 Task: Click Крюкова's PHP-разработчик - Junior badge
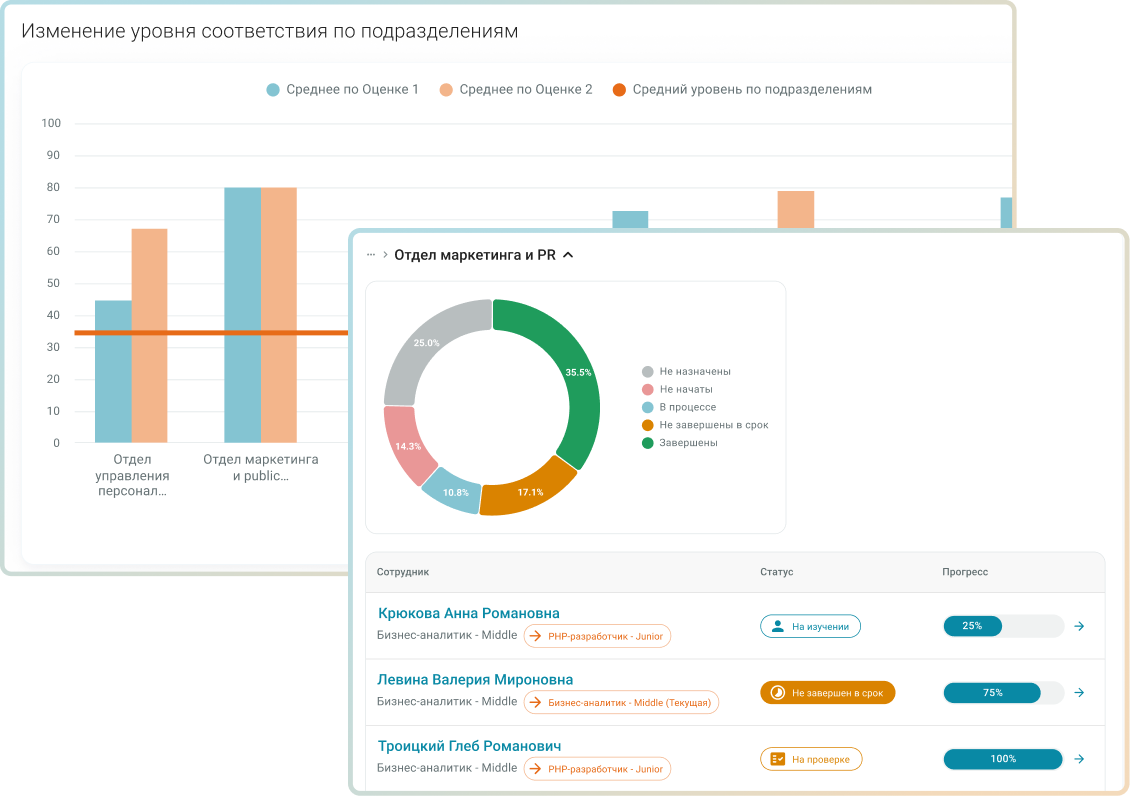[x=597, y=636]
